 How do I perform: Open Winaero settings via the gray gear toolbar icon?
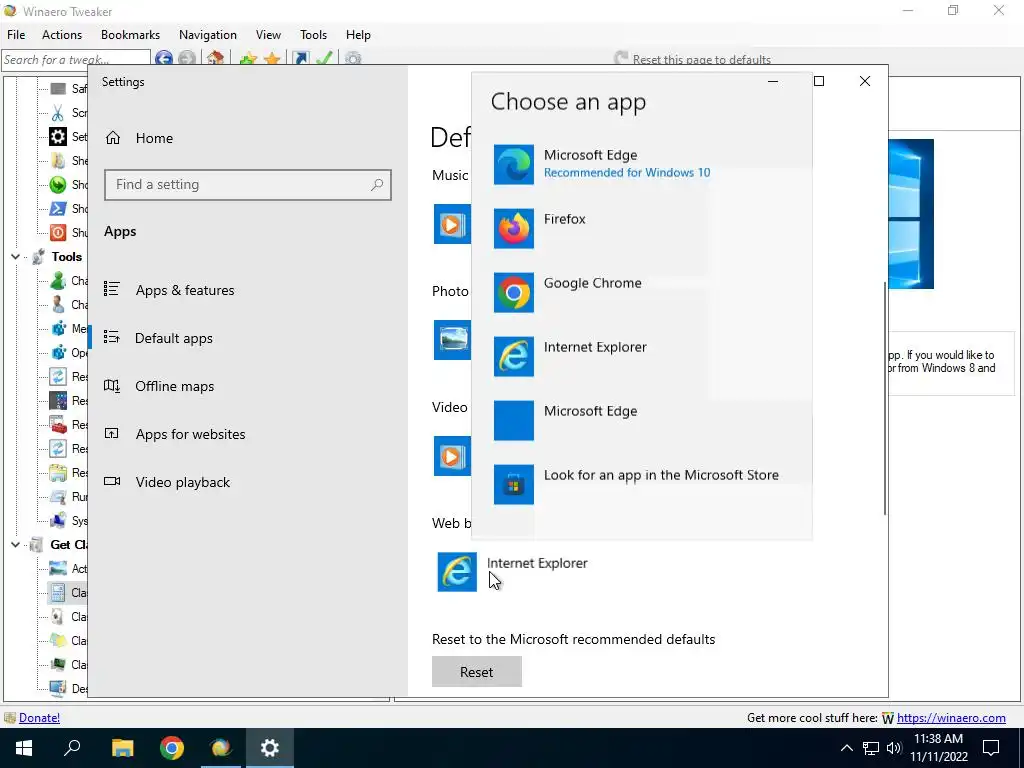353,59
